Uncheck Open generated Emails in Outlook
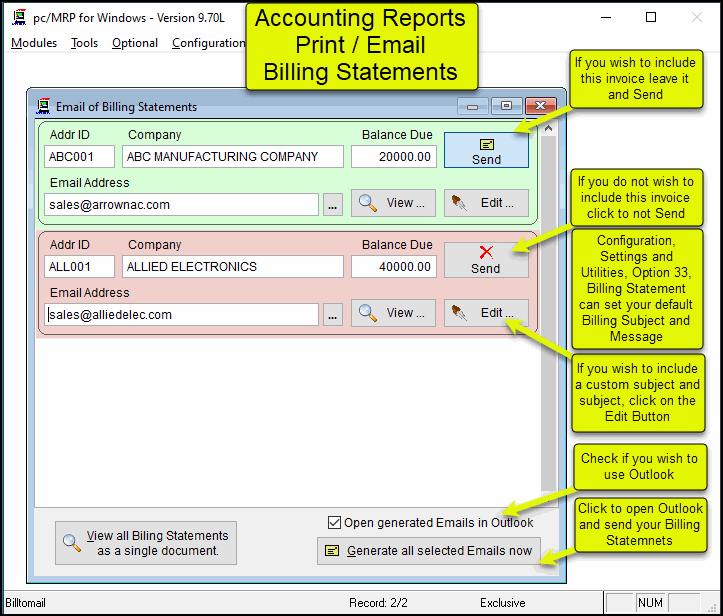723x616 pixels. tap(335, 522)
